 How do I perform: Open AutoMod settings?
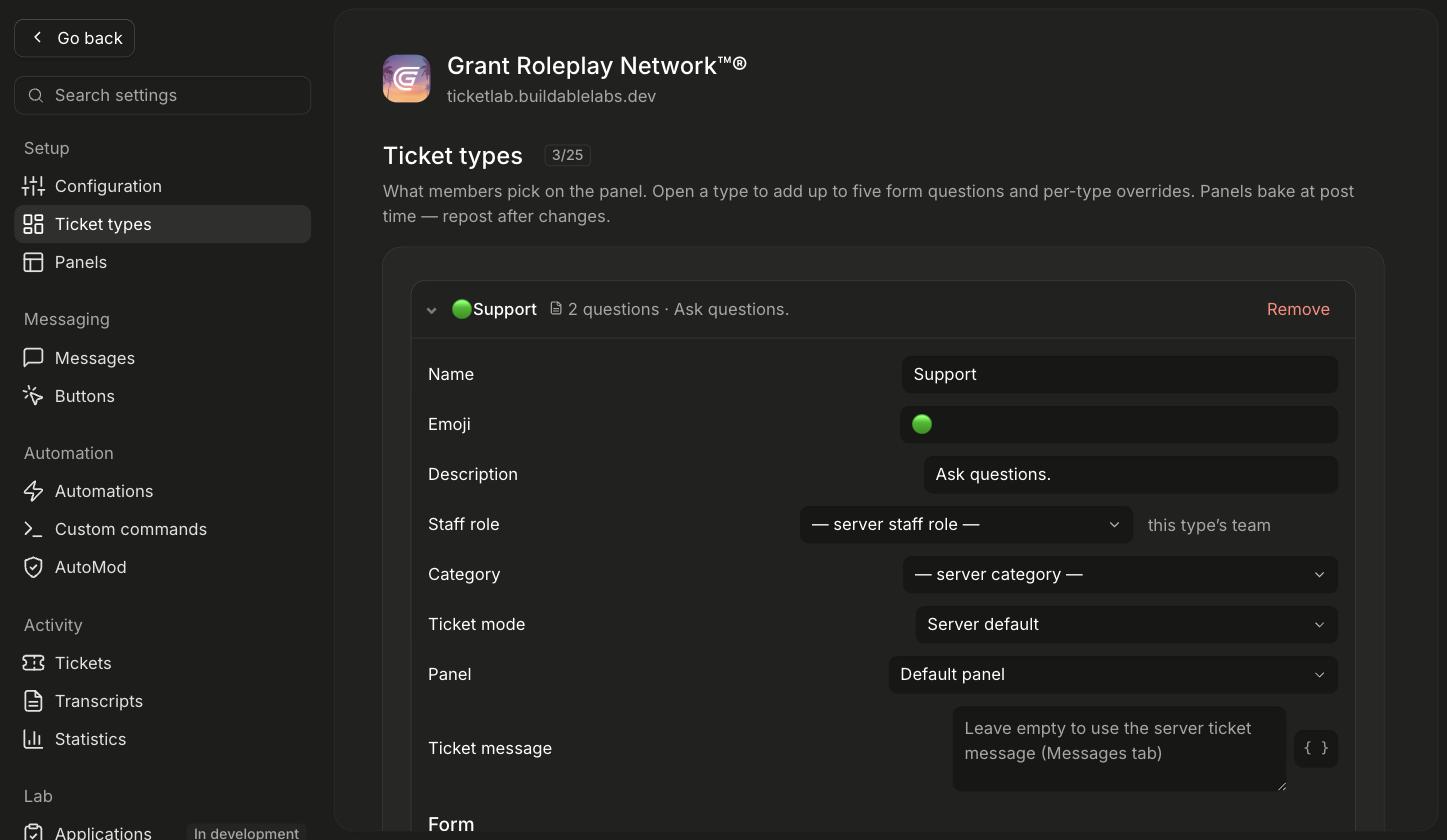click(x=162, y=567)
